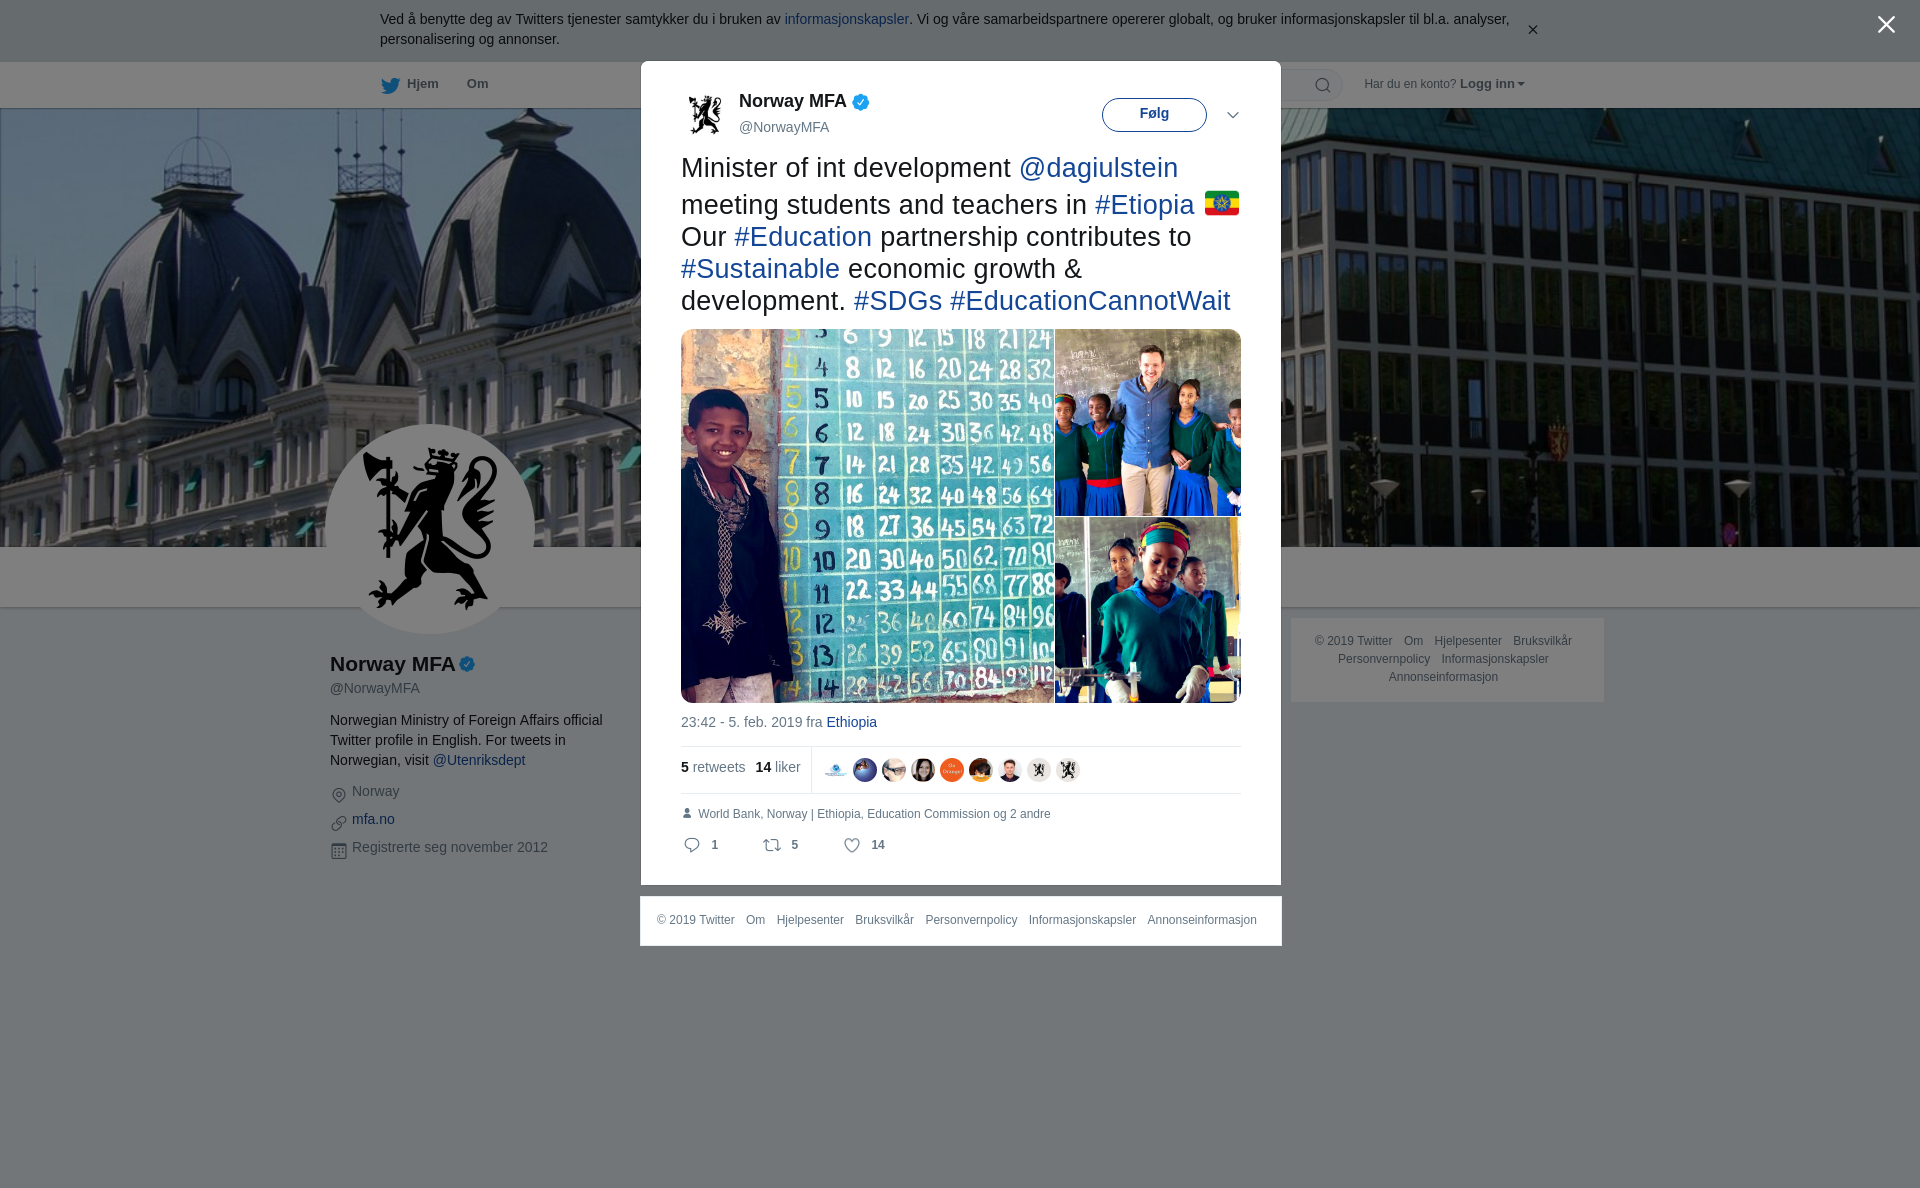The width and height of the screenshot is (1920, 1188).
Task: Expand tweet options chevron next to Følg
Action: [1233, 115]
